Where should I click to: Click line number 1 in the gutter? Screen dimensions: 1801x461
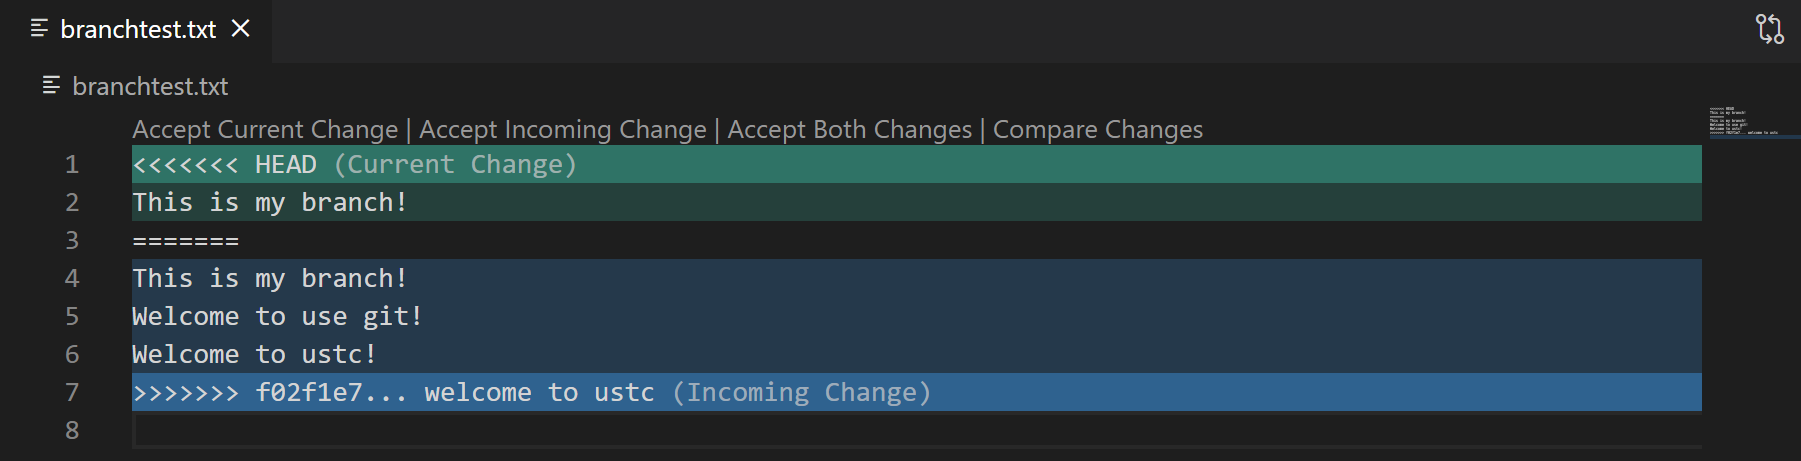click(x=72, y=164)
